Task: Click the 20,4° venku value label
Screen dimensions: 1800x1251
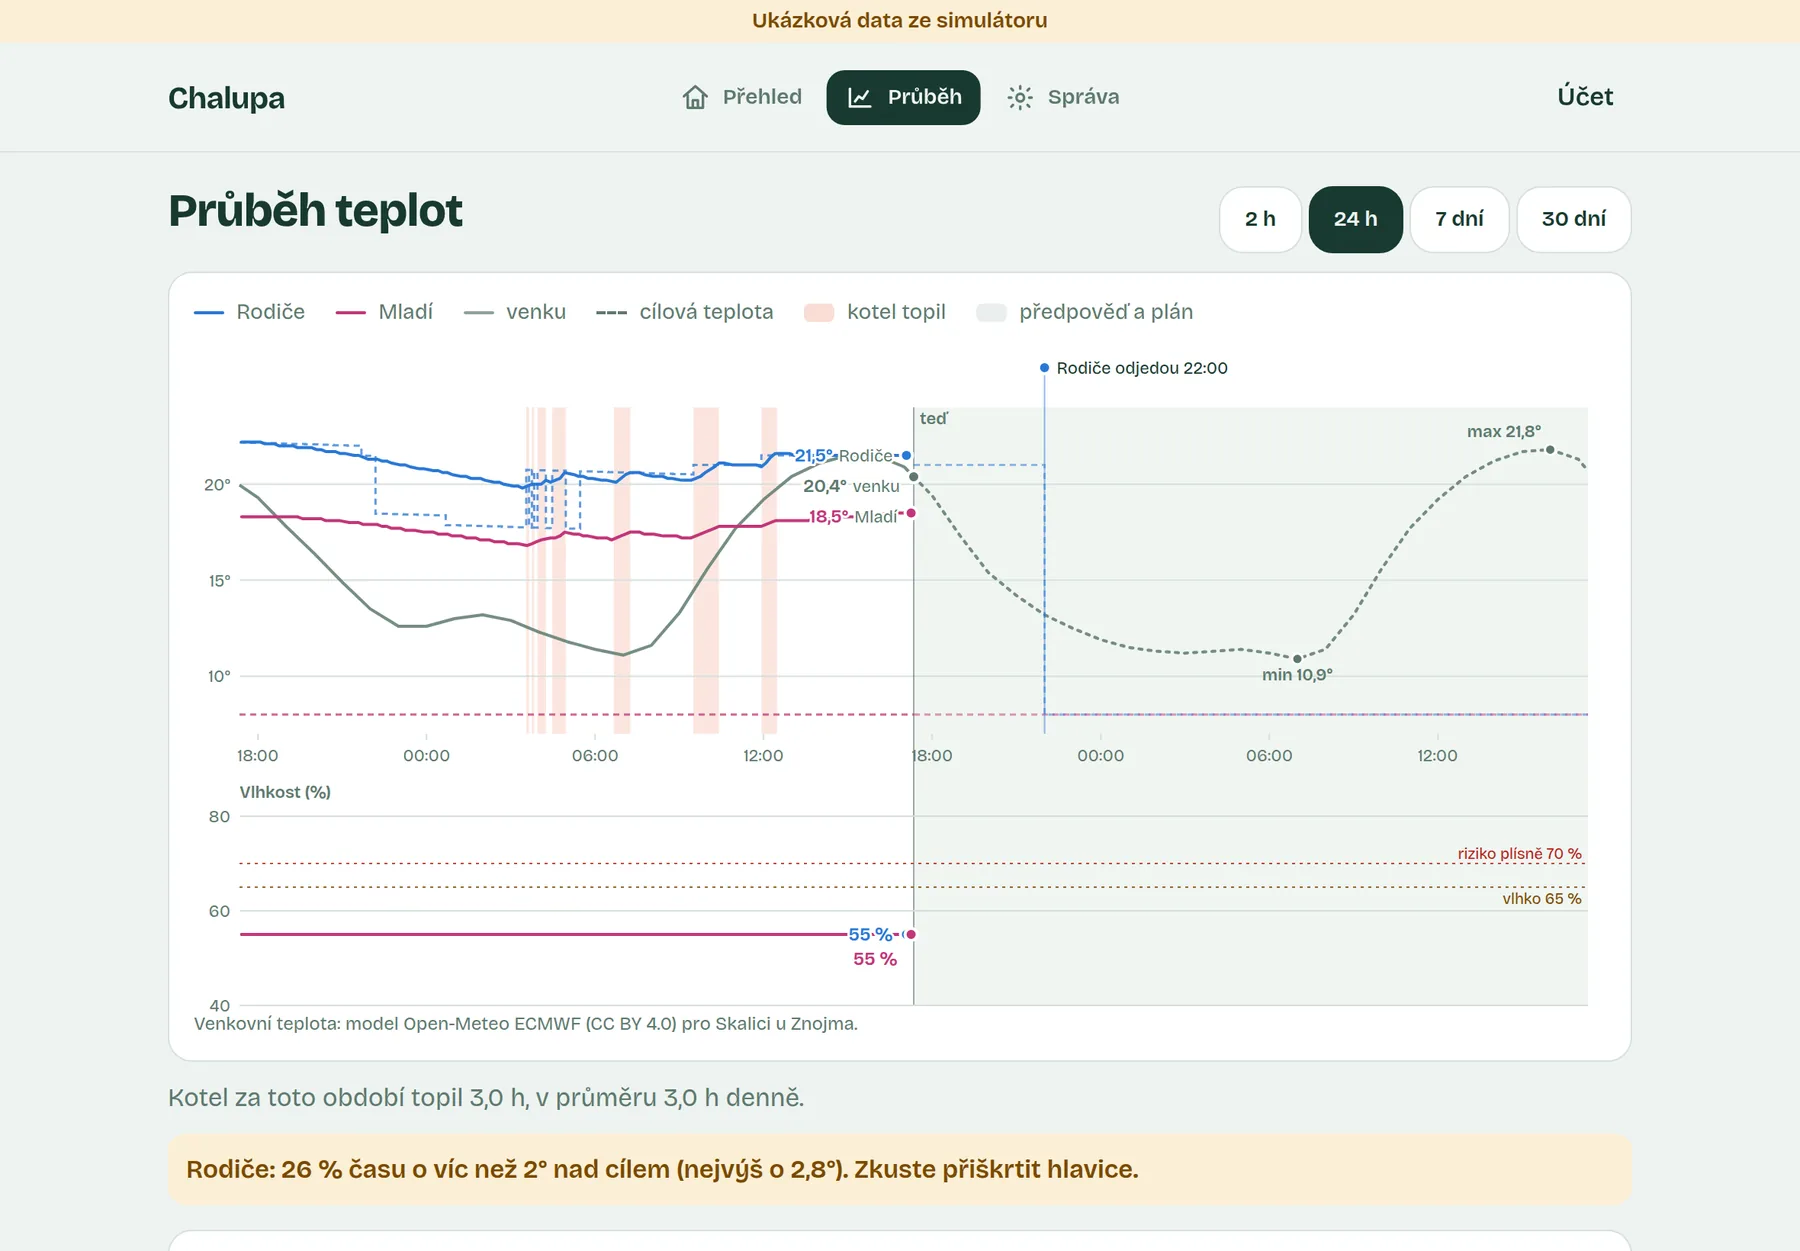Action: point(851,486)
